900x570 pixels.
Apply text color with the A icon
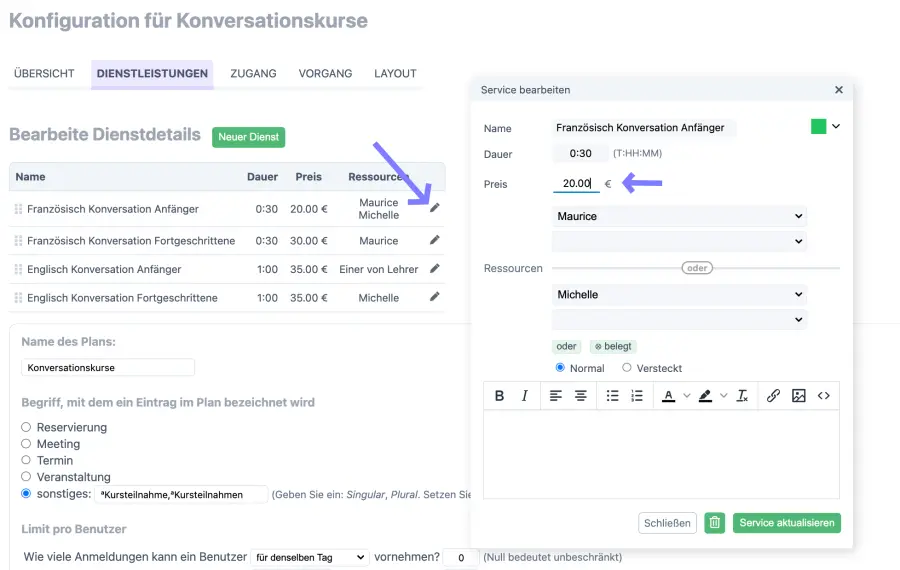tap(668, 395)
